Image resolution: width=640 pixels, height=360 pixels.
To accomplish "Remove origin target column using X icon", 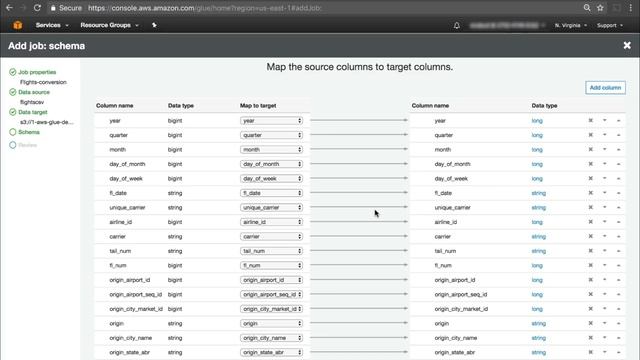I will (x=590, y=323).
